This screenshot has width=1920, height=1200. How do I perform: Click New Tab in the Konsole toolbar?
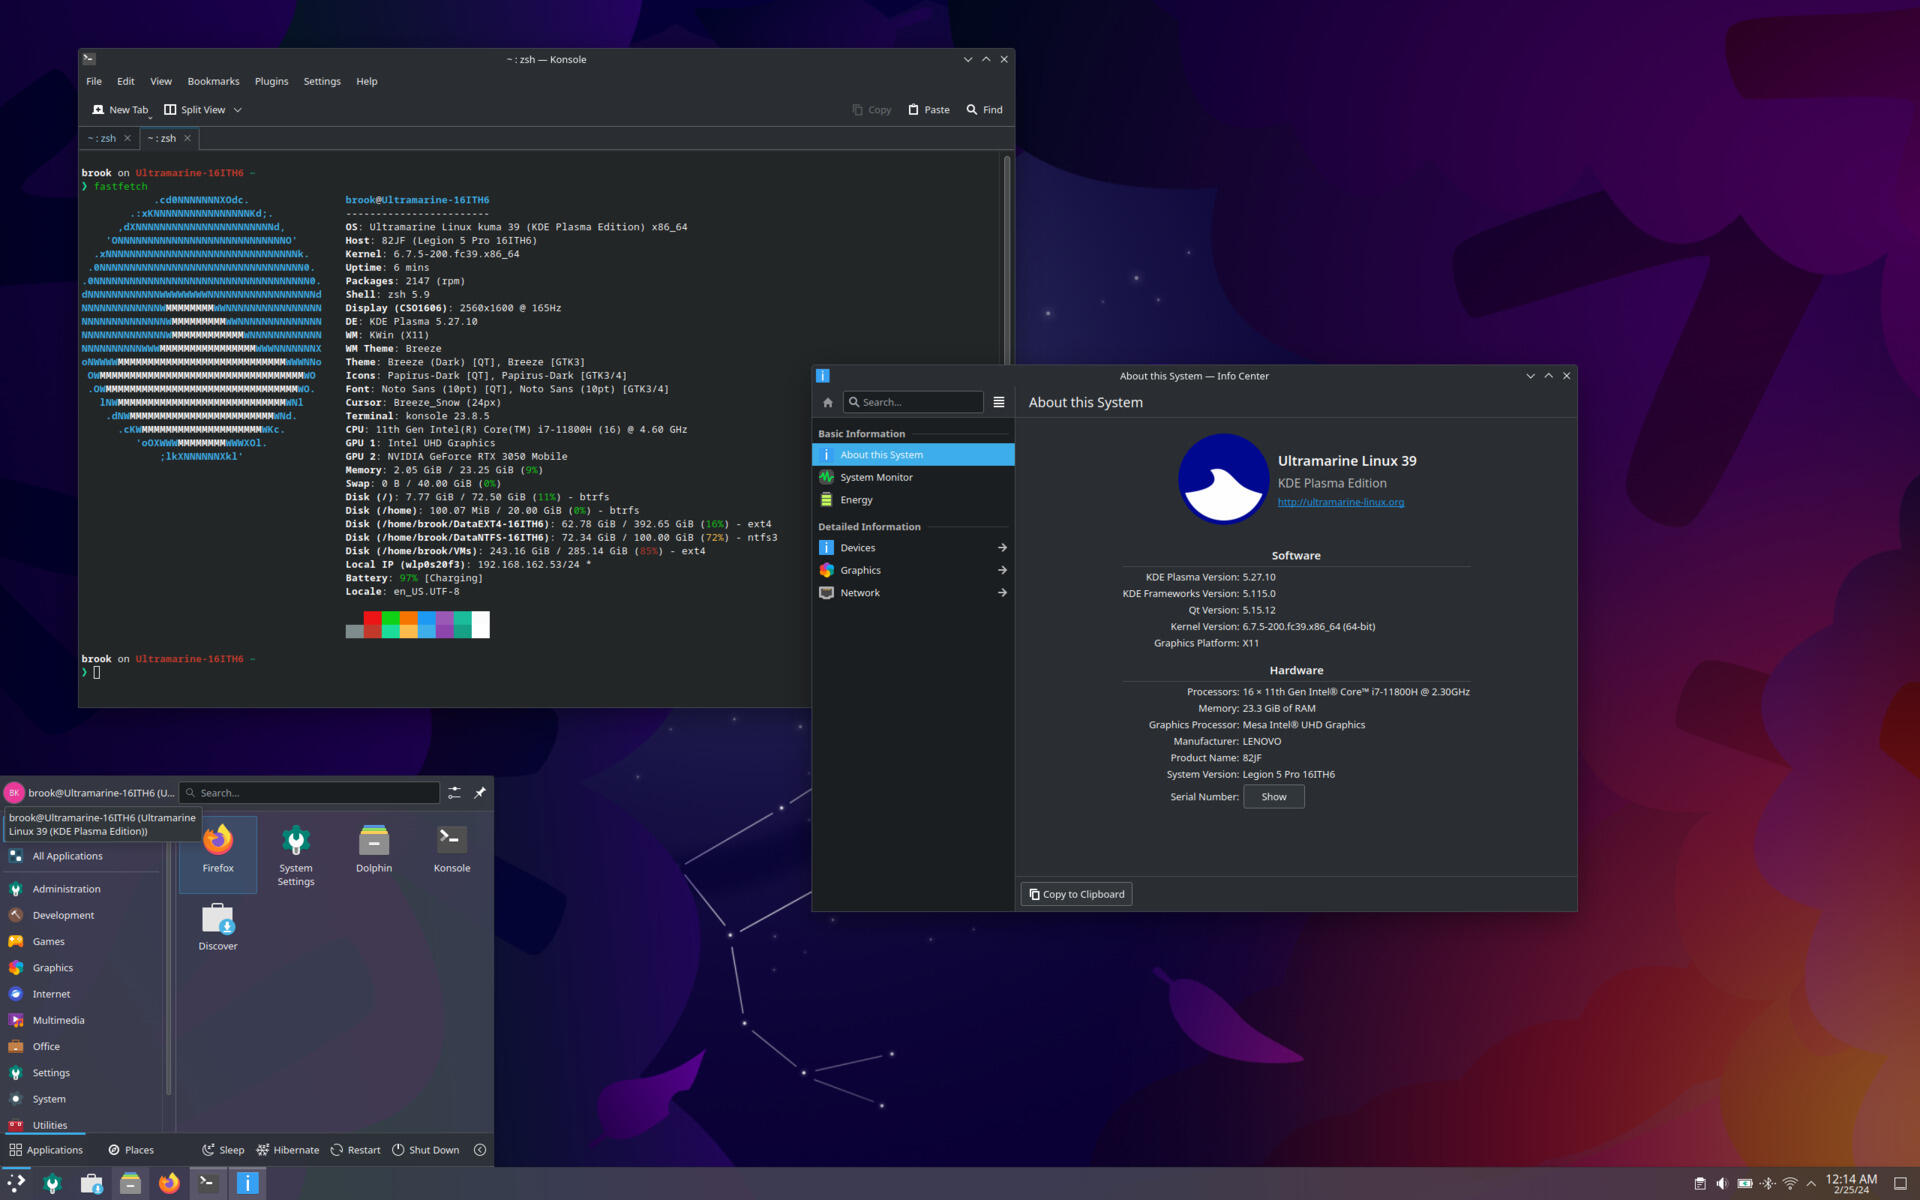tap(120, 110)
